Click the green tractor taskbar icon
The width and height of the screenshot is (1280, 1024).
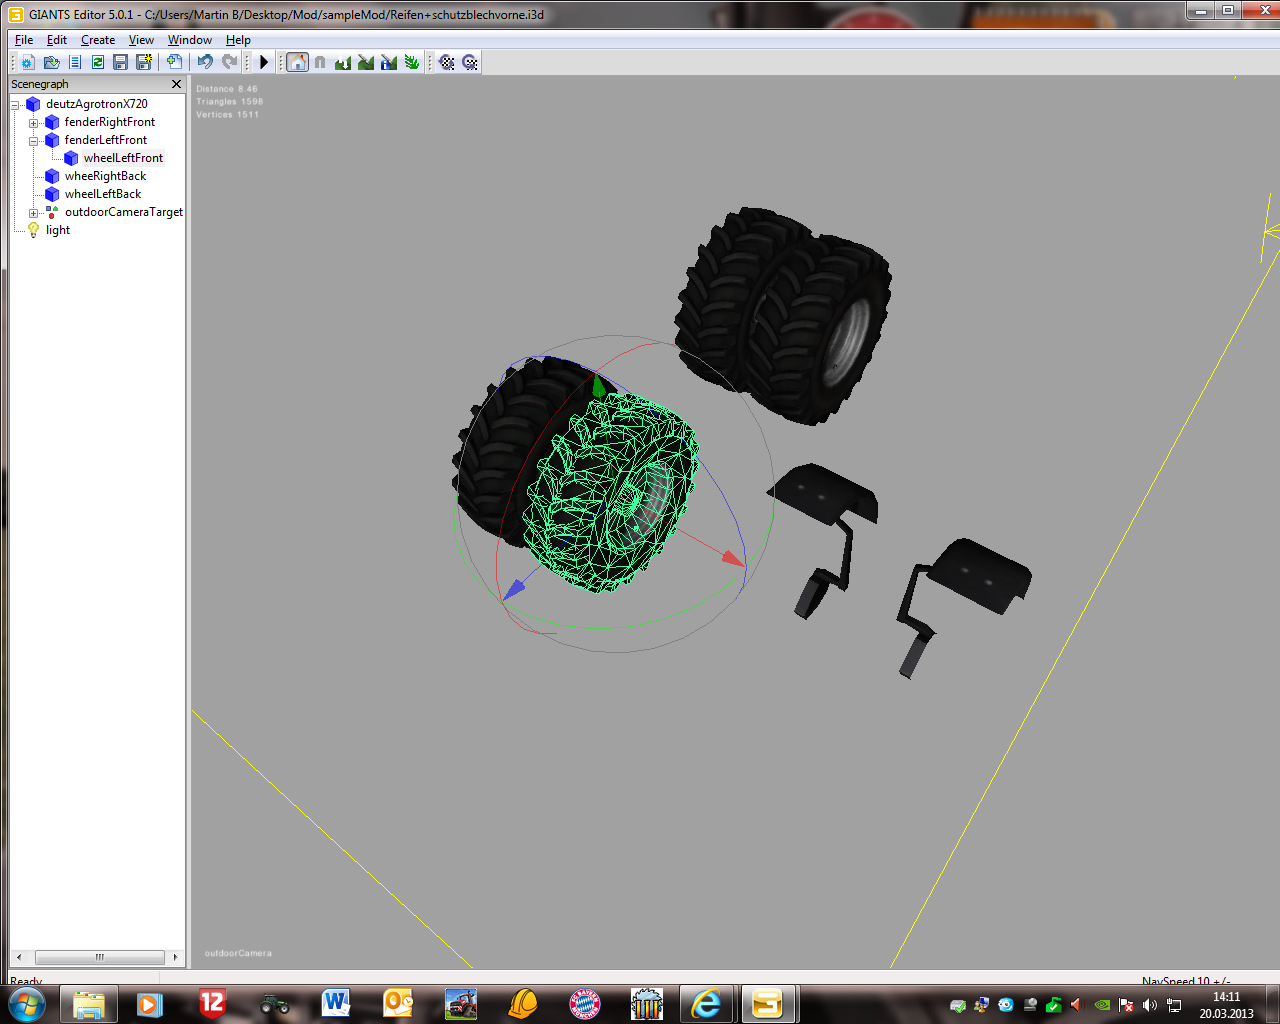click(275, 1003)
